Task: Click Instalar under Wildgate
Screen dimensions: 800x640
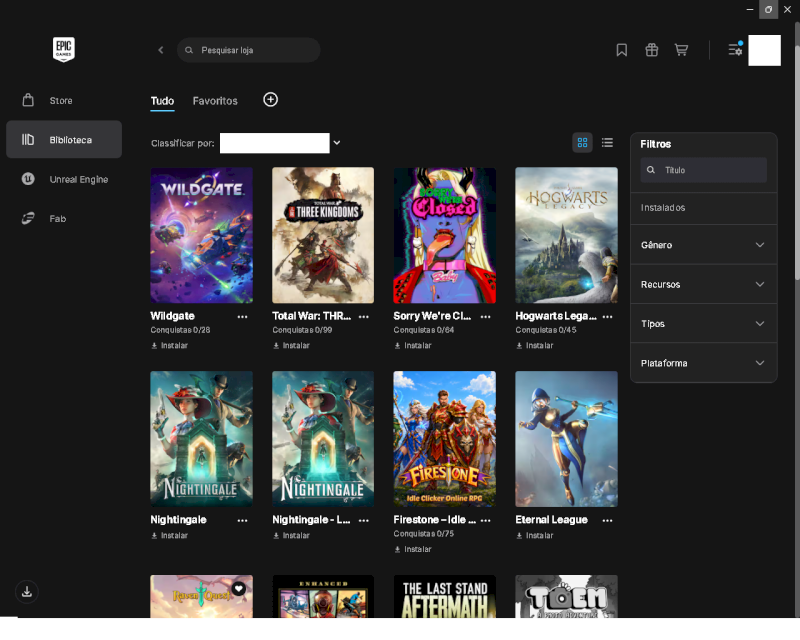Action: coord(170,346)
